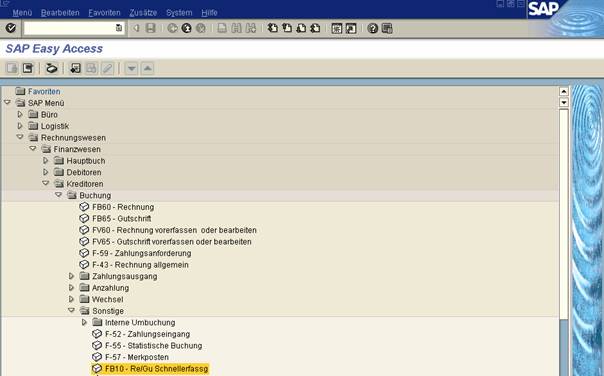Open Customize Local Layout icon
Image resolution: width=604 pixels, height=376 pixels.
point(387,28)
